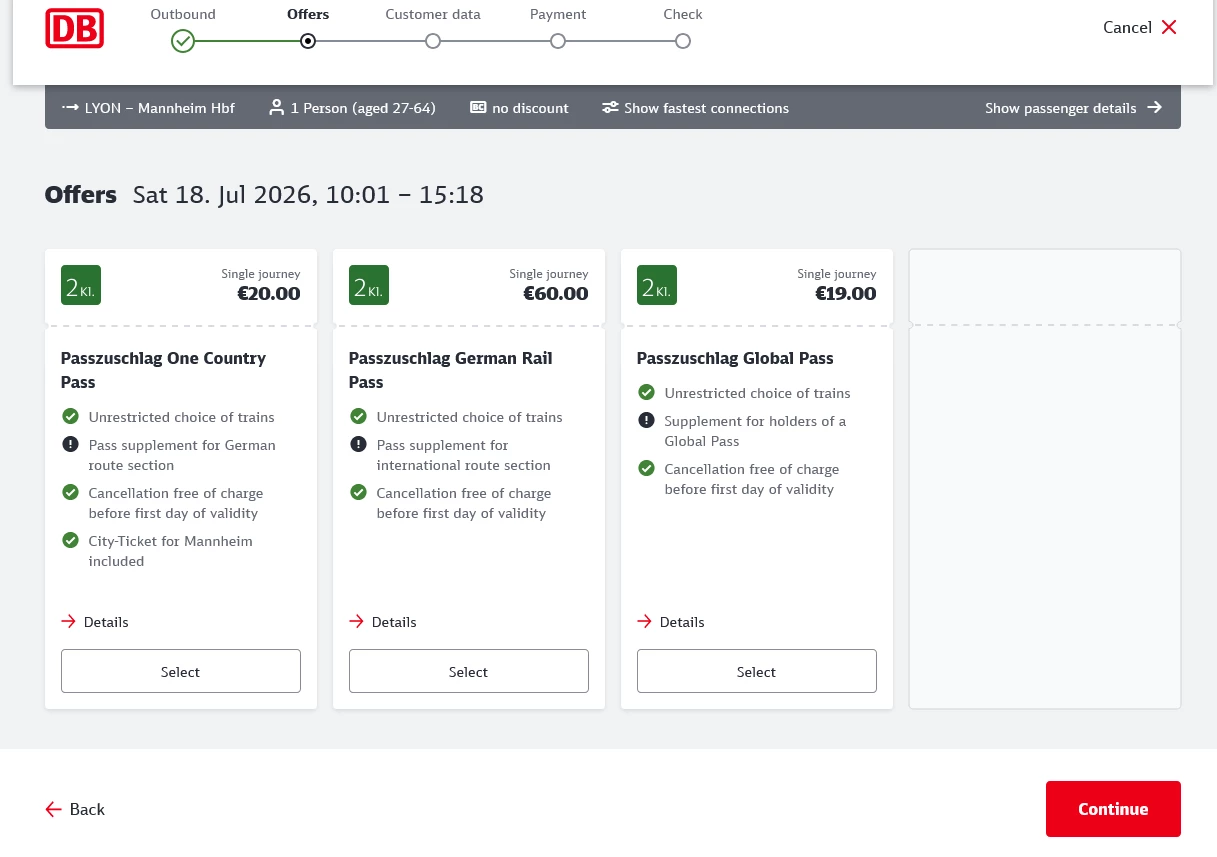Click Passzuschlag Global Pass title
Image resolution: width=1217 pixels, height=857 pixels.
735,358
